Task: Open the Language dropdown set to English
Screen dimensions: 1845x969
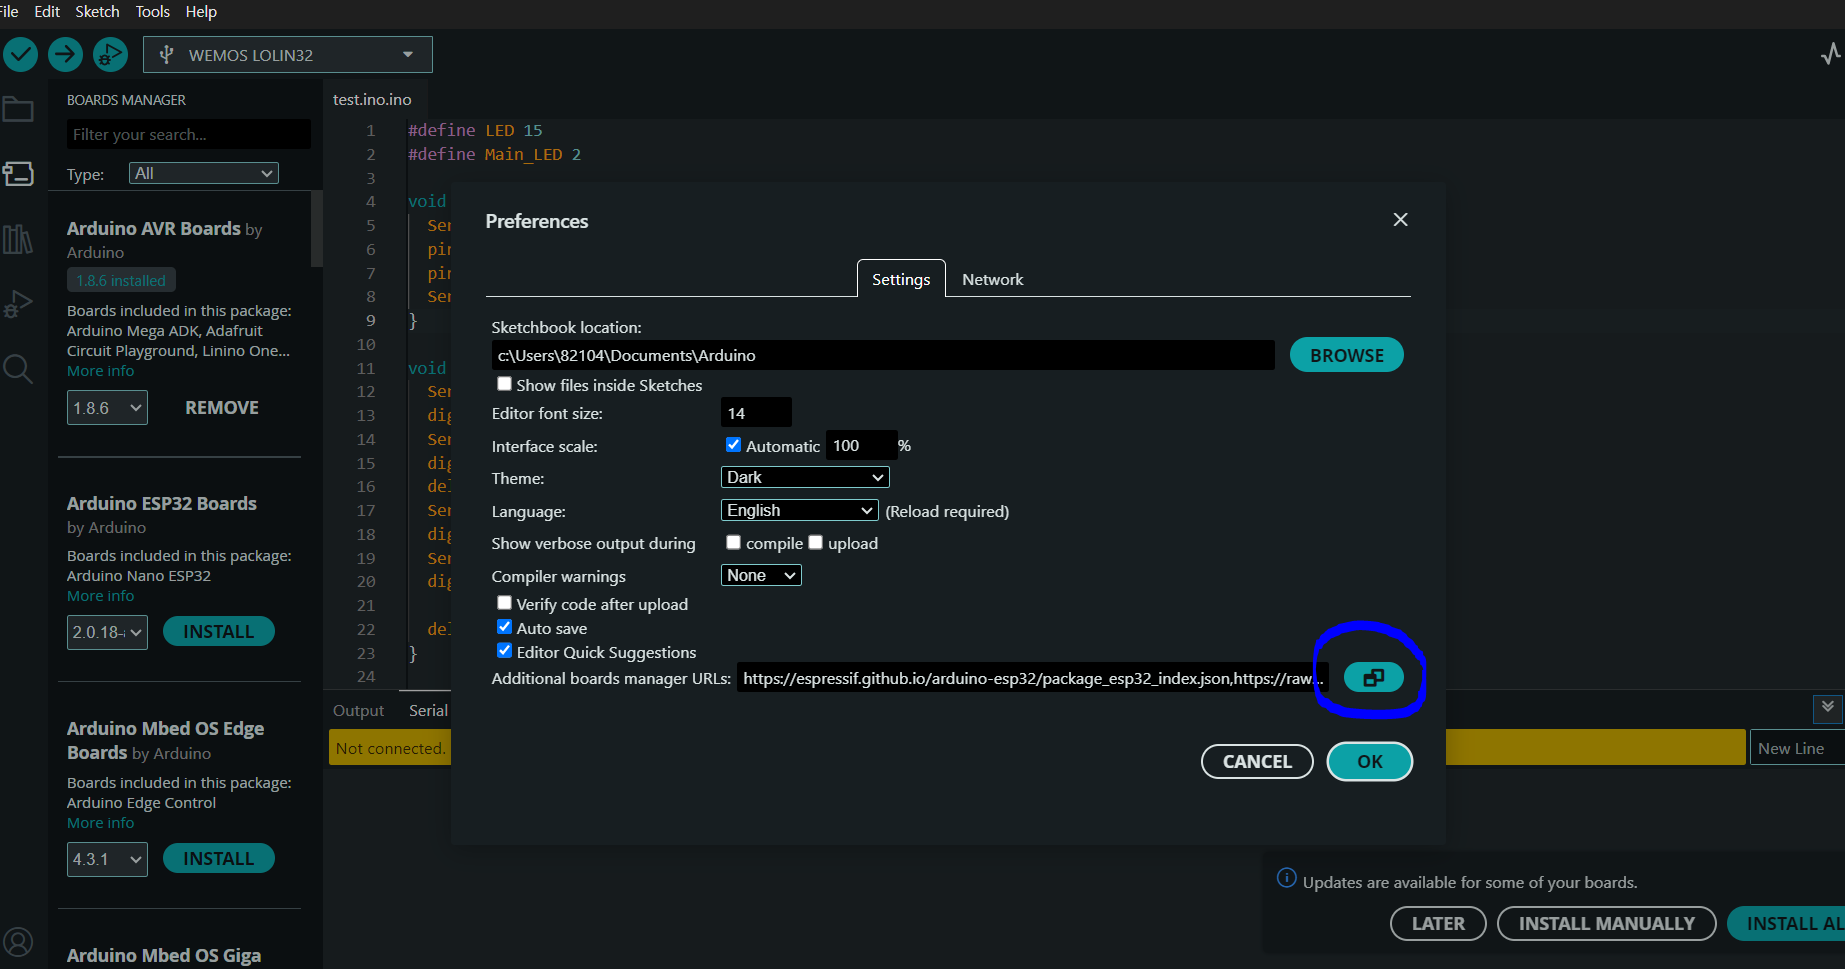Action: pyautogui.click(x=799, y=510)
